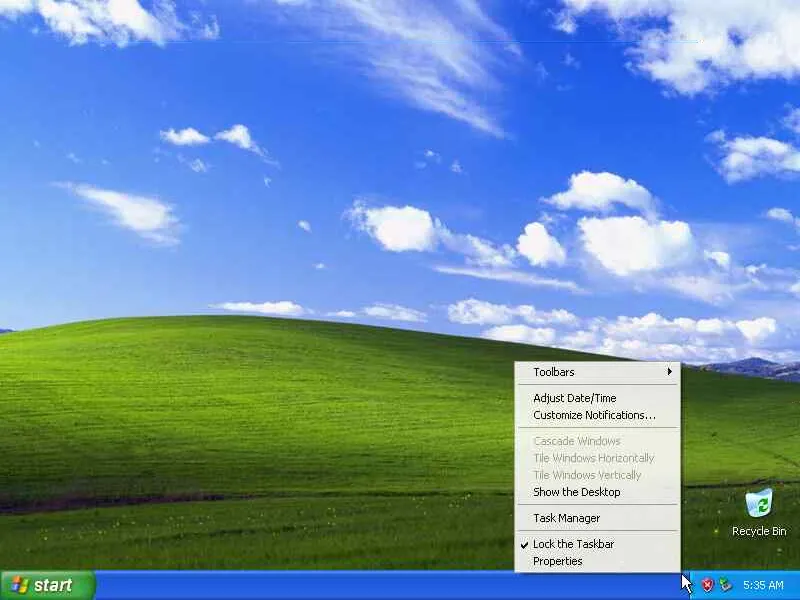This screenshot has height=600, width=800.
Task: Open Task Manager from context menu
Action: tap(598, 518)
